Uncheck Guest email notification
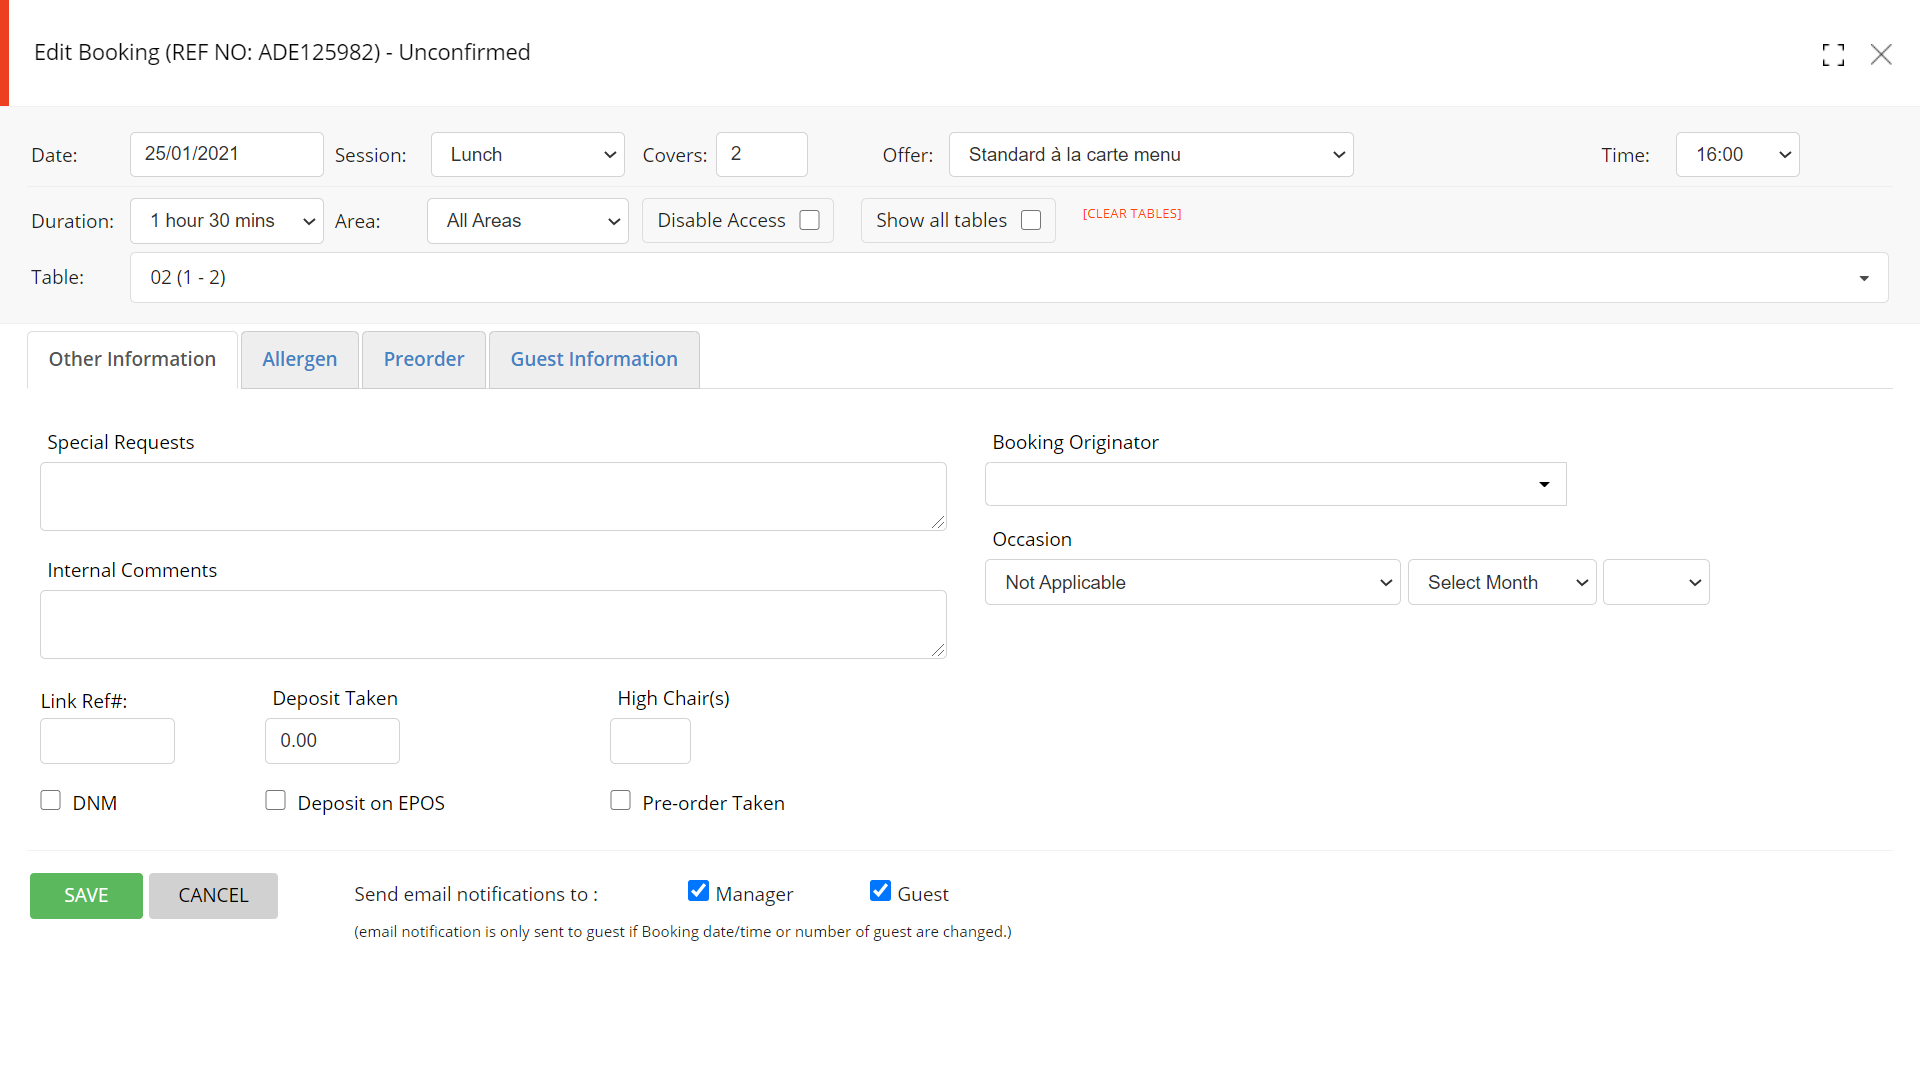The width and height of the screenshot is (1920, 1080). pos(881,891)
